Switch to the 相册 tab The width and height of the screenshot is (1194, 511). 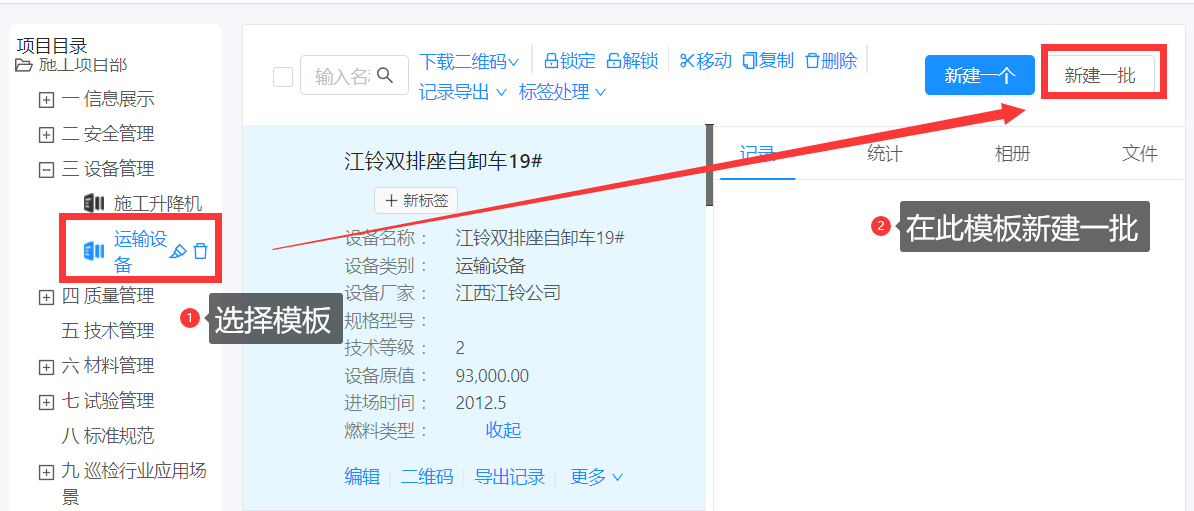[x=1012, y=153]
